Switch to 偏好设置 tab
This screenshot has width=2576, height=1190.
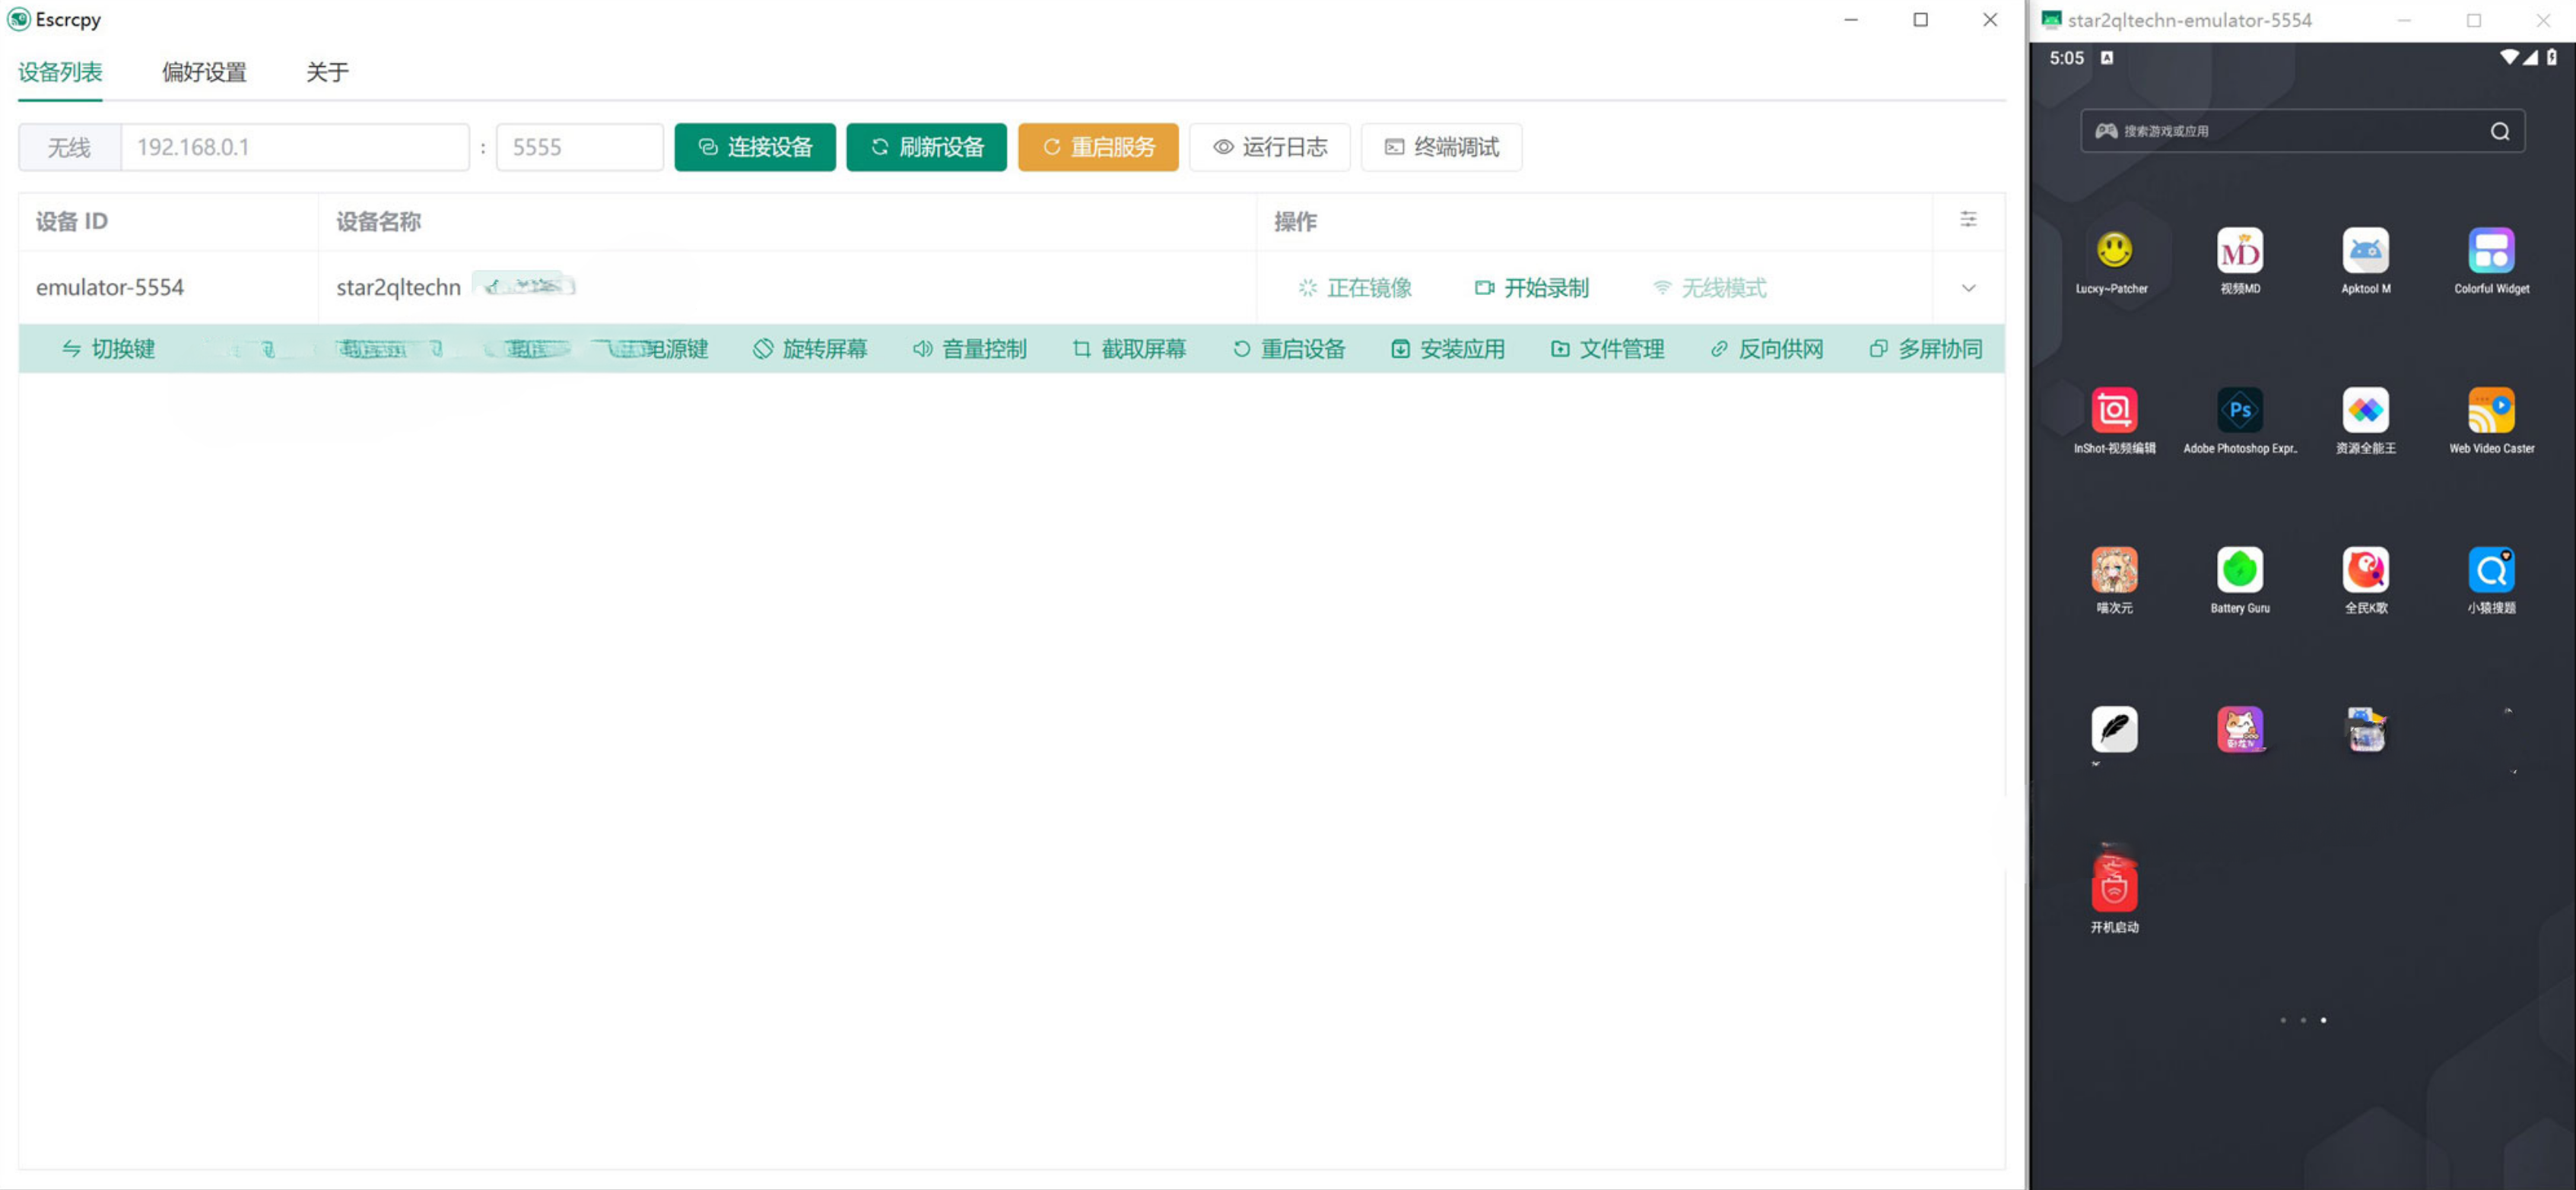coord(204,72)
